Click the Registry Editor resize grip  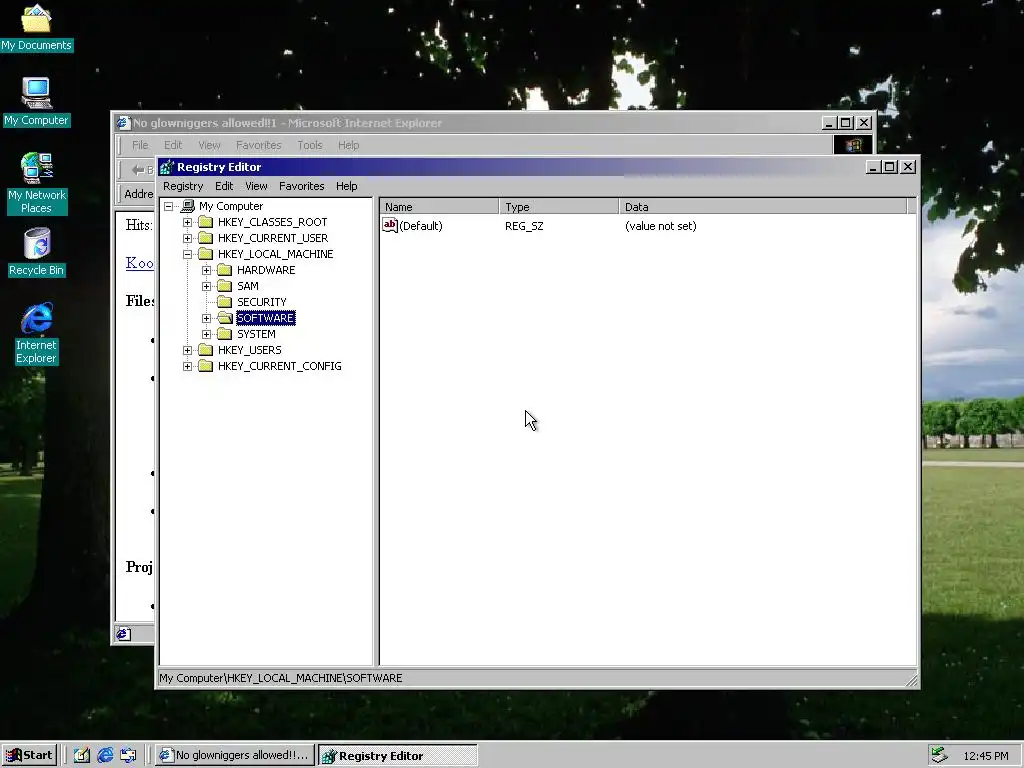pos(912,680)
